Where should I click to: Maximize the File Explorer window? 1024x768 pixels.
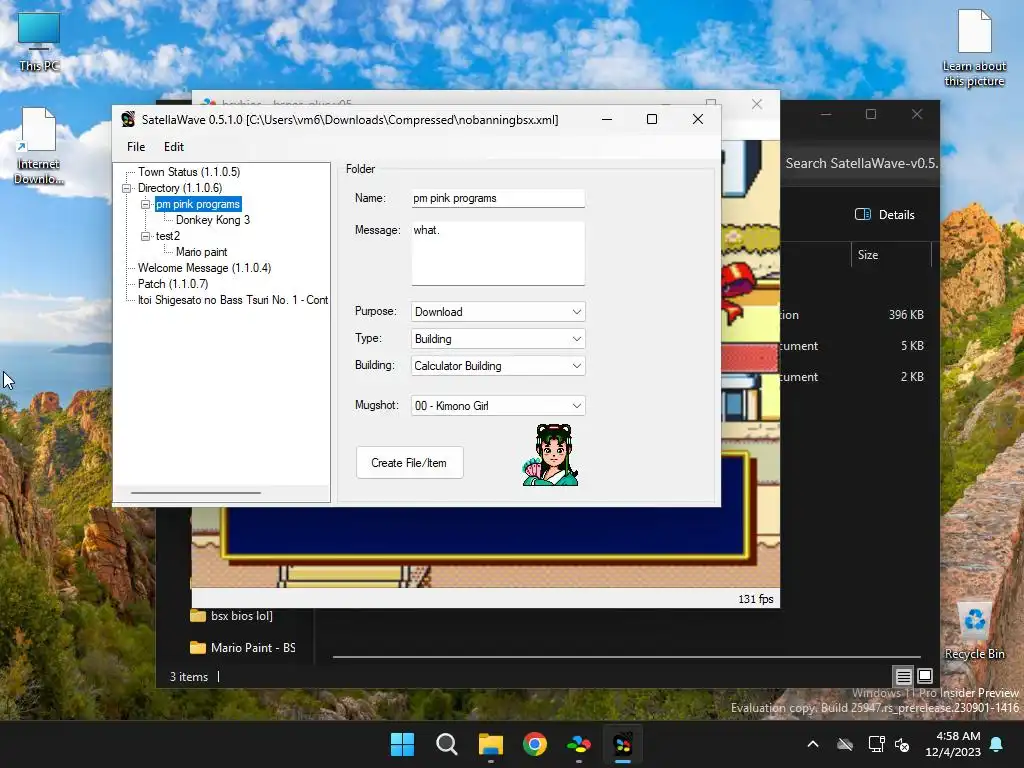point(871,114)
